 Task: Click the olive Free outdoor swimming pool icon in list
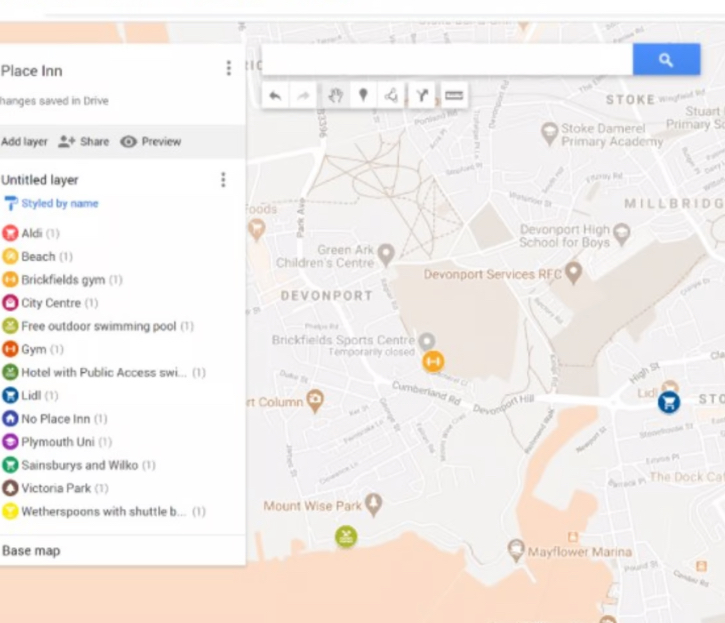coord(10,326)
